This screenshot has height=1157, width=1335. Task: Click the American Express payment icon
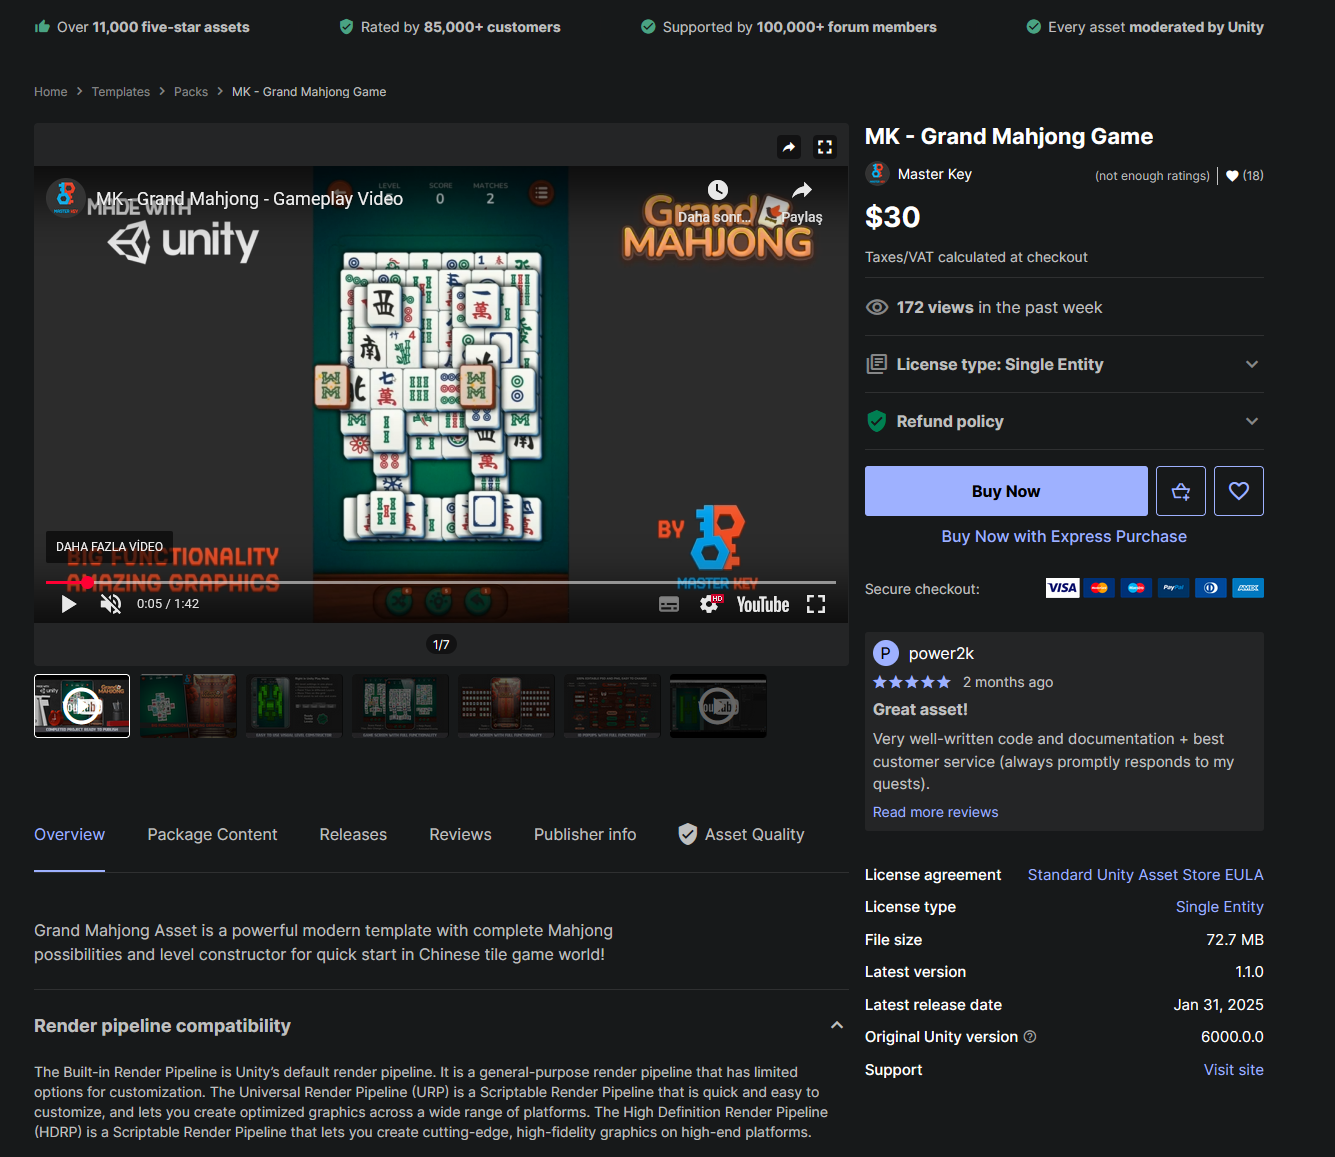(1248, 588)
